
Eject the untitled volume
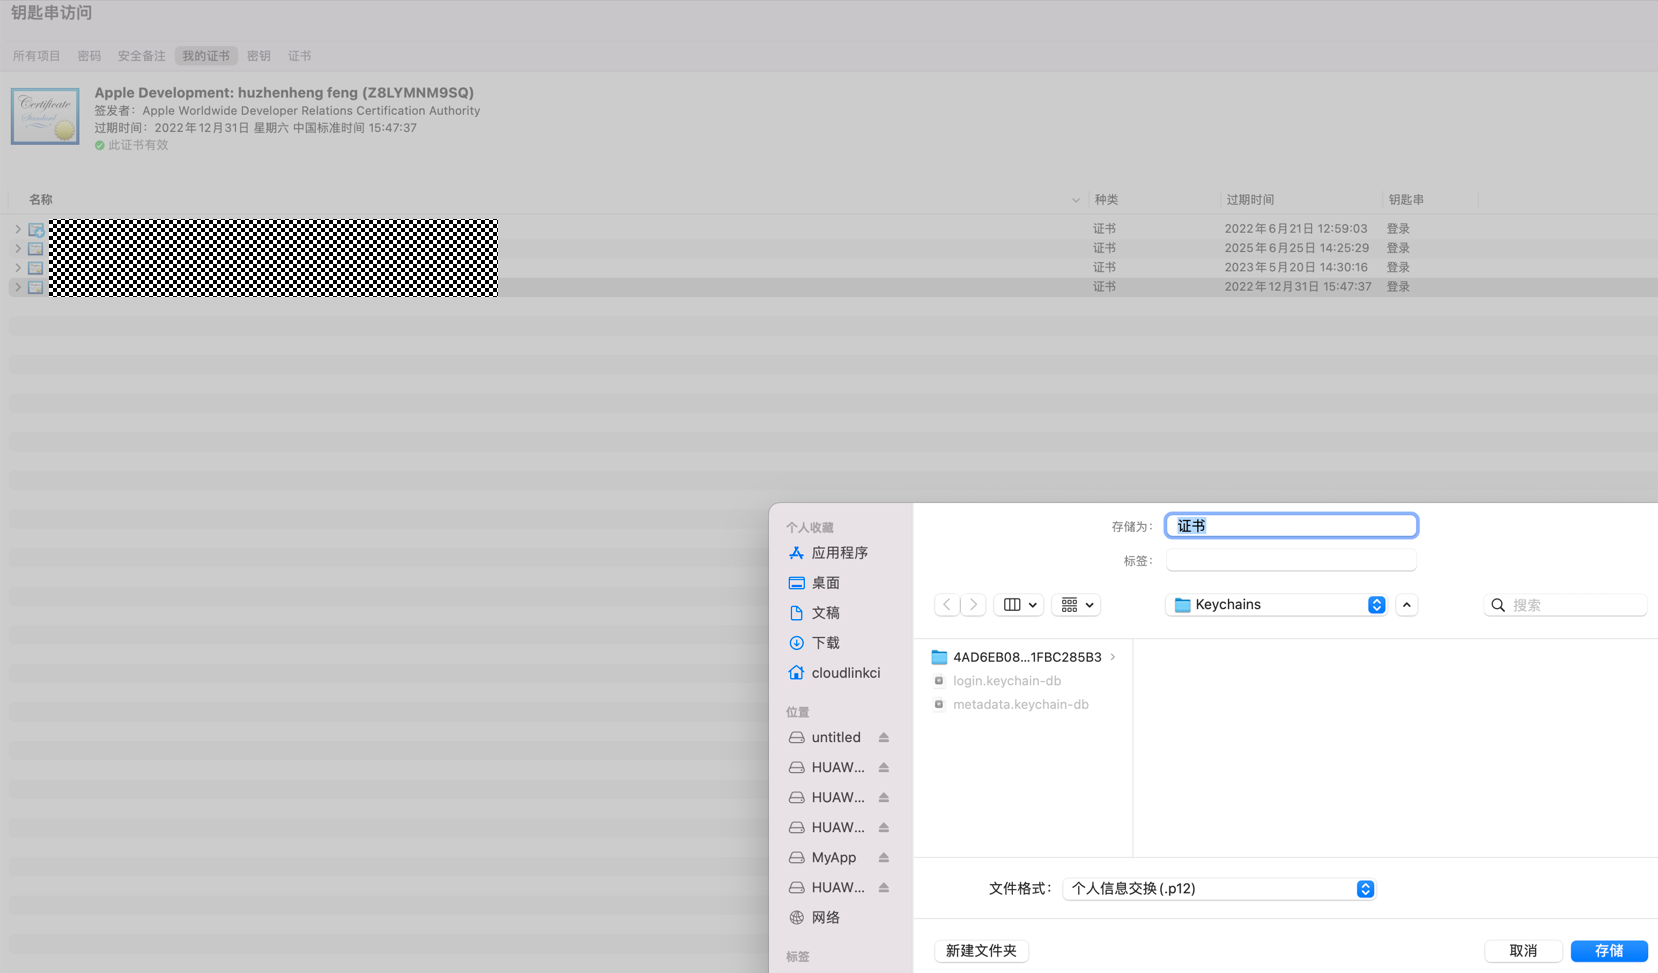click(884, 738)
